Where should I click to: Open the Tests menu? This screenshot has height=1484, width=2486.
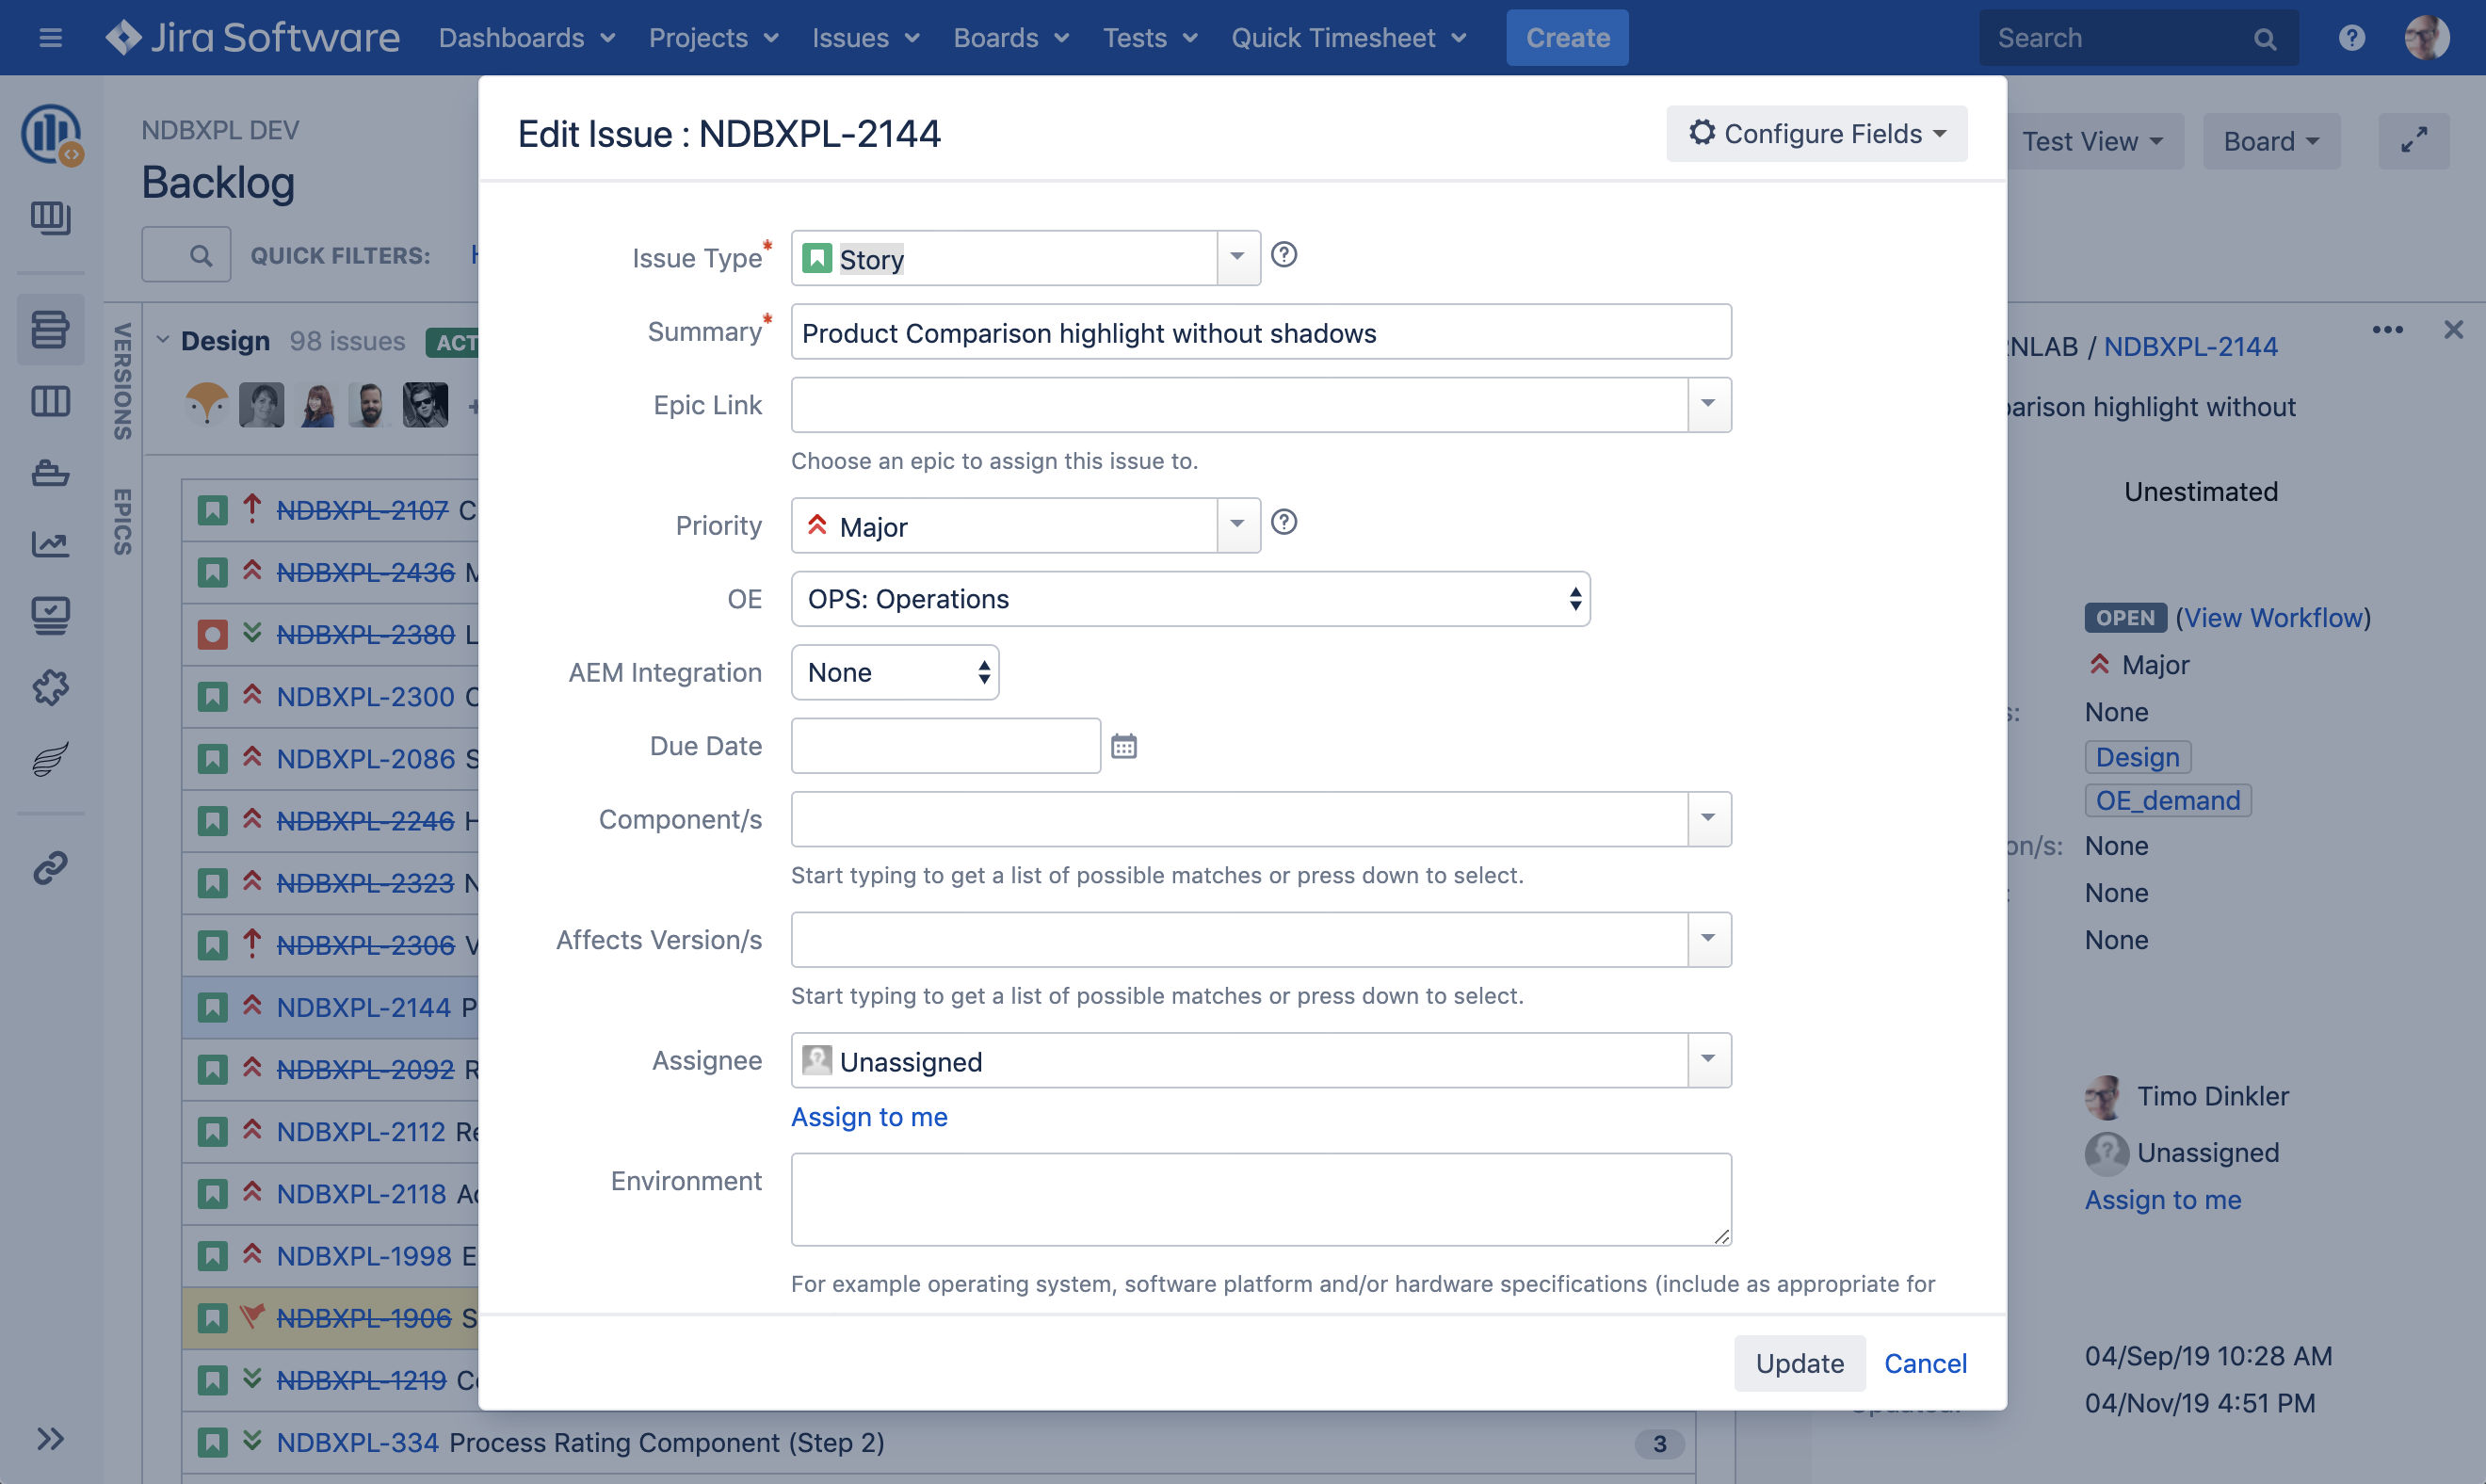point(1150,38)
